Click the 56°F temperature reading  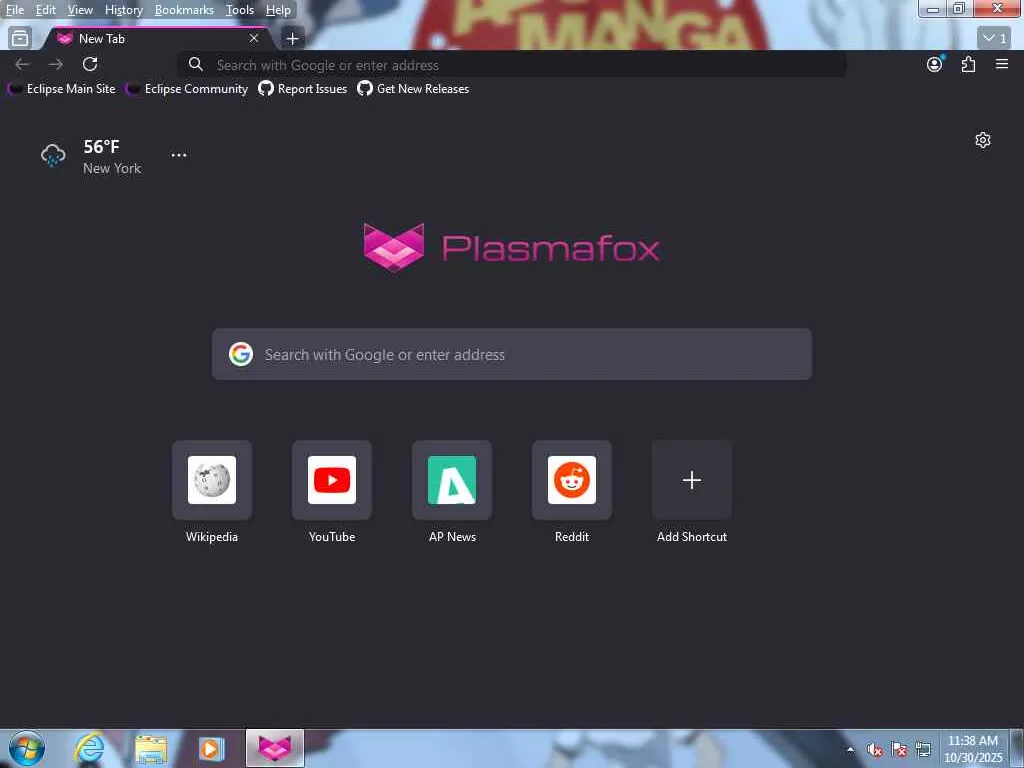[x=101, y=146]
